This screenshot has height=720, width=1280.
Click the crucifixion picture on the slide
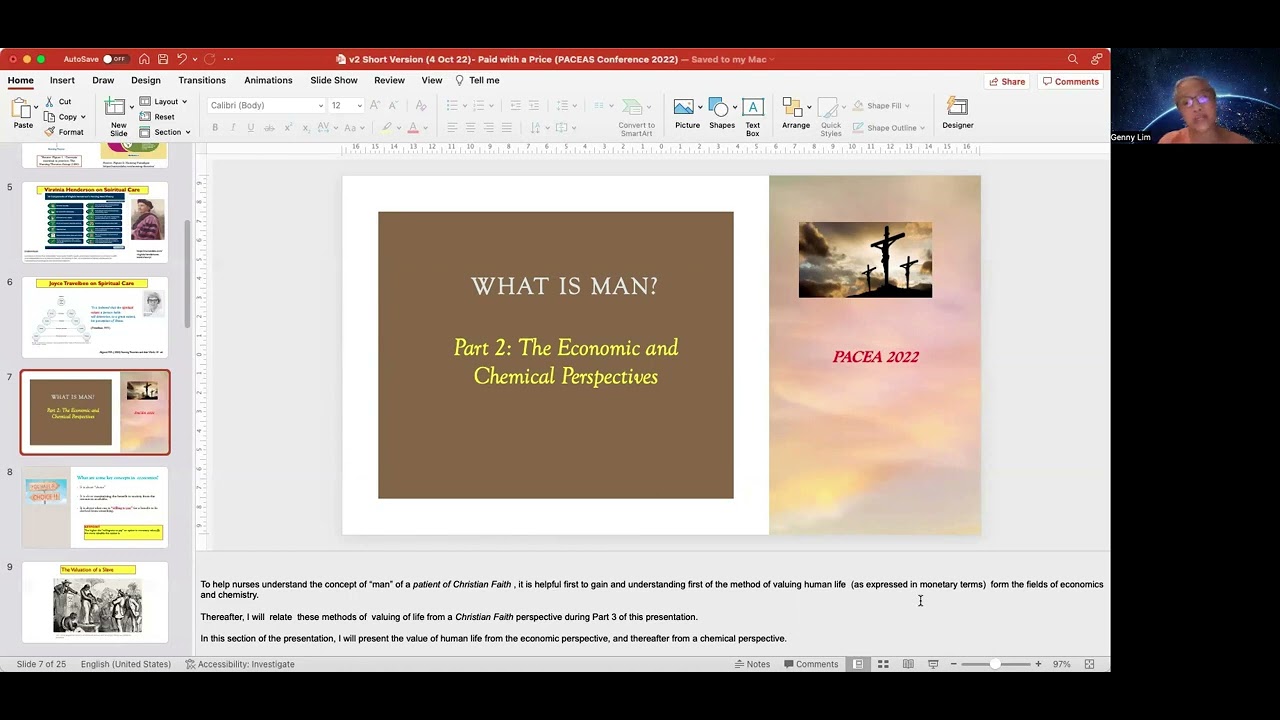click(865, 260)
